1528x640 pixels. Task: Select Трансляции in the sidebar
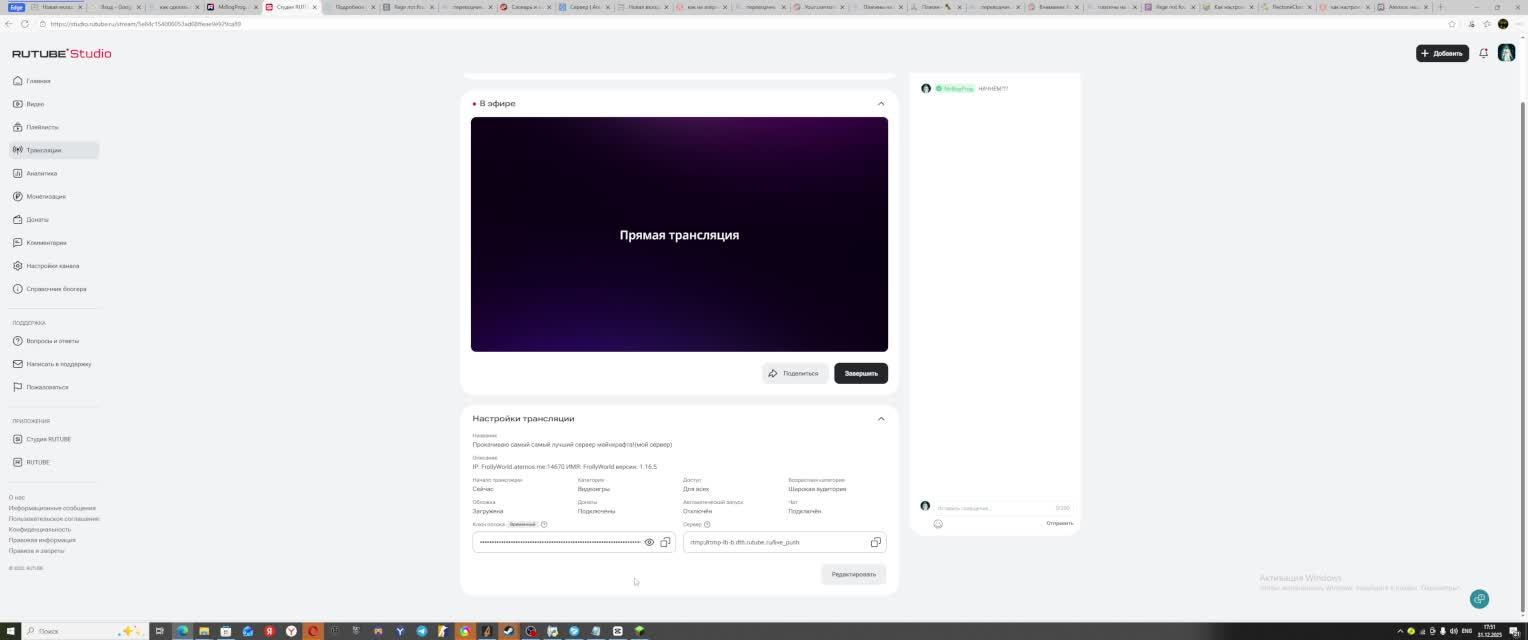pos(54,150)
